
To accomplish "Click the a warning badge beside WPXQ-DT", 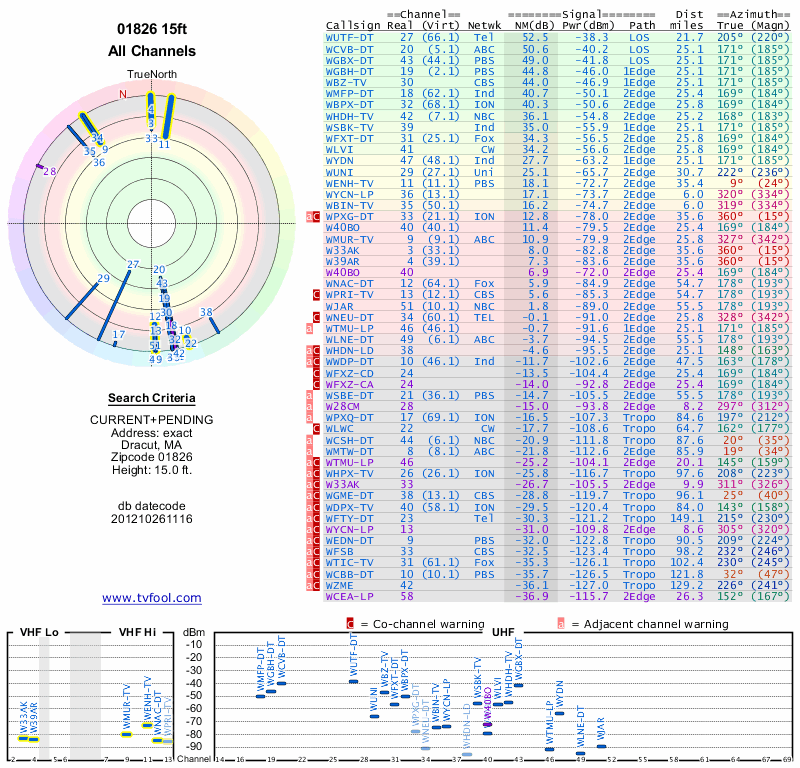I will [309, 418].
